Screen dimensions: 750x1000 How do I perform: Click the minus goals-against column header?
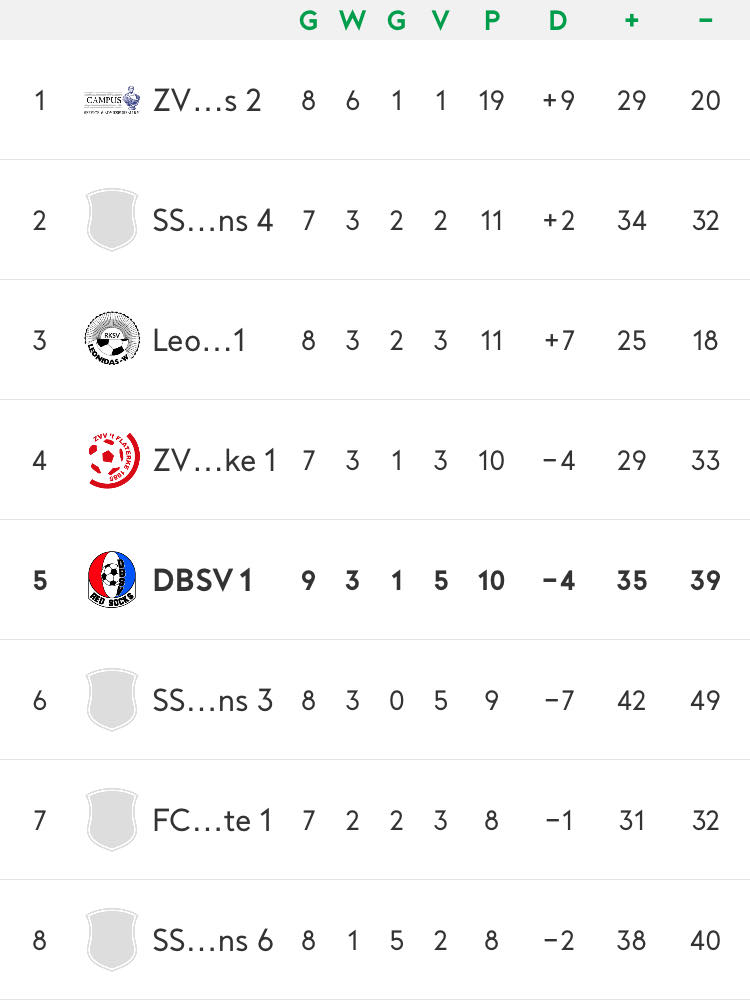[x=705, y=20]
